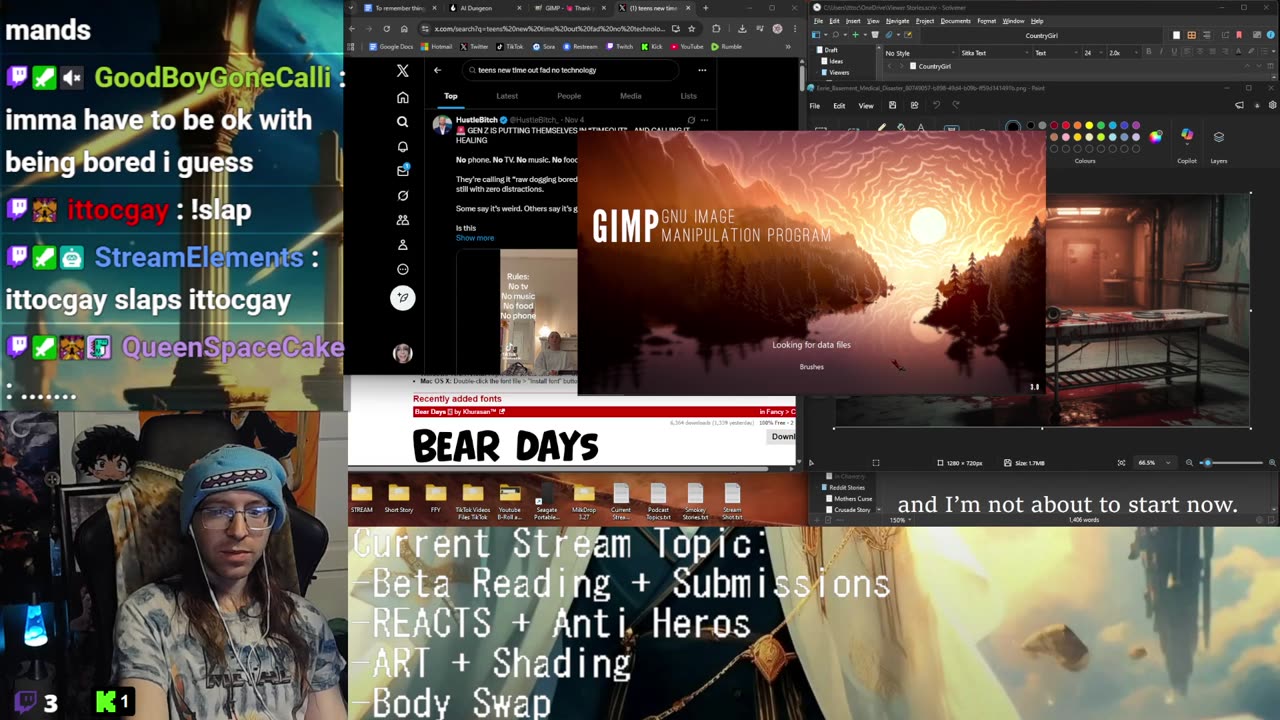The image size is (1280, 720).
Task: Open Paint edit colours wheel
Action: coord(1155,137)
